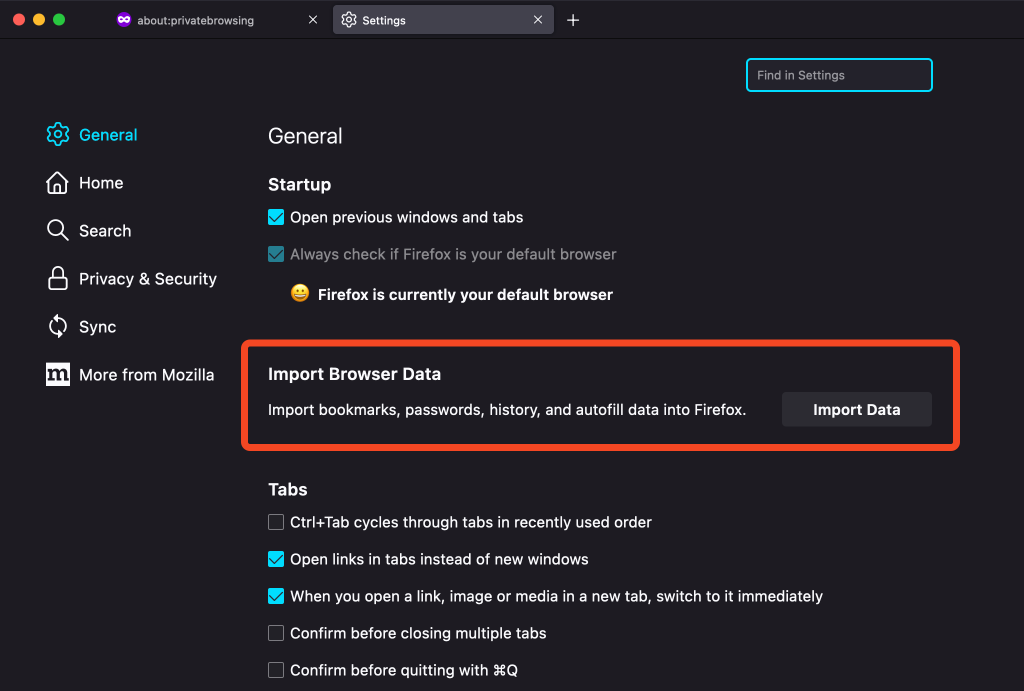1024x691 pixels.
Task: Click the Privacy & Security lock icon
Action: [58, 279]
